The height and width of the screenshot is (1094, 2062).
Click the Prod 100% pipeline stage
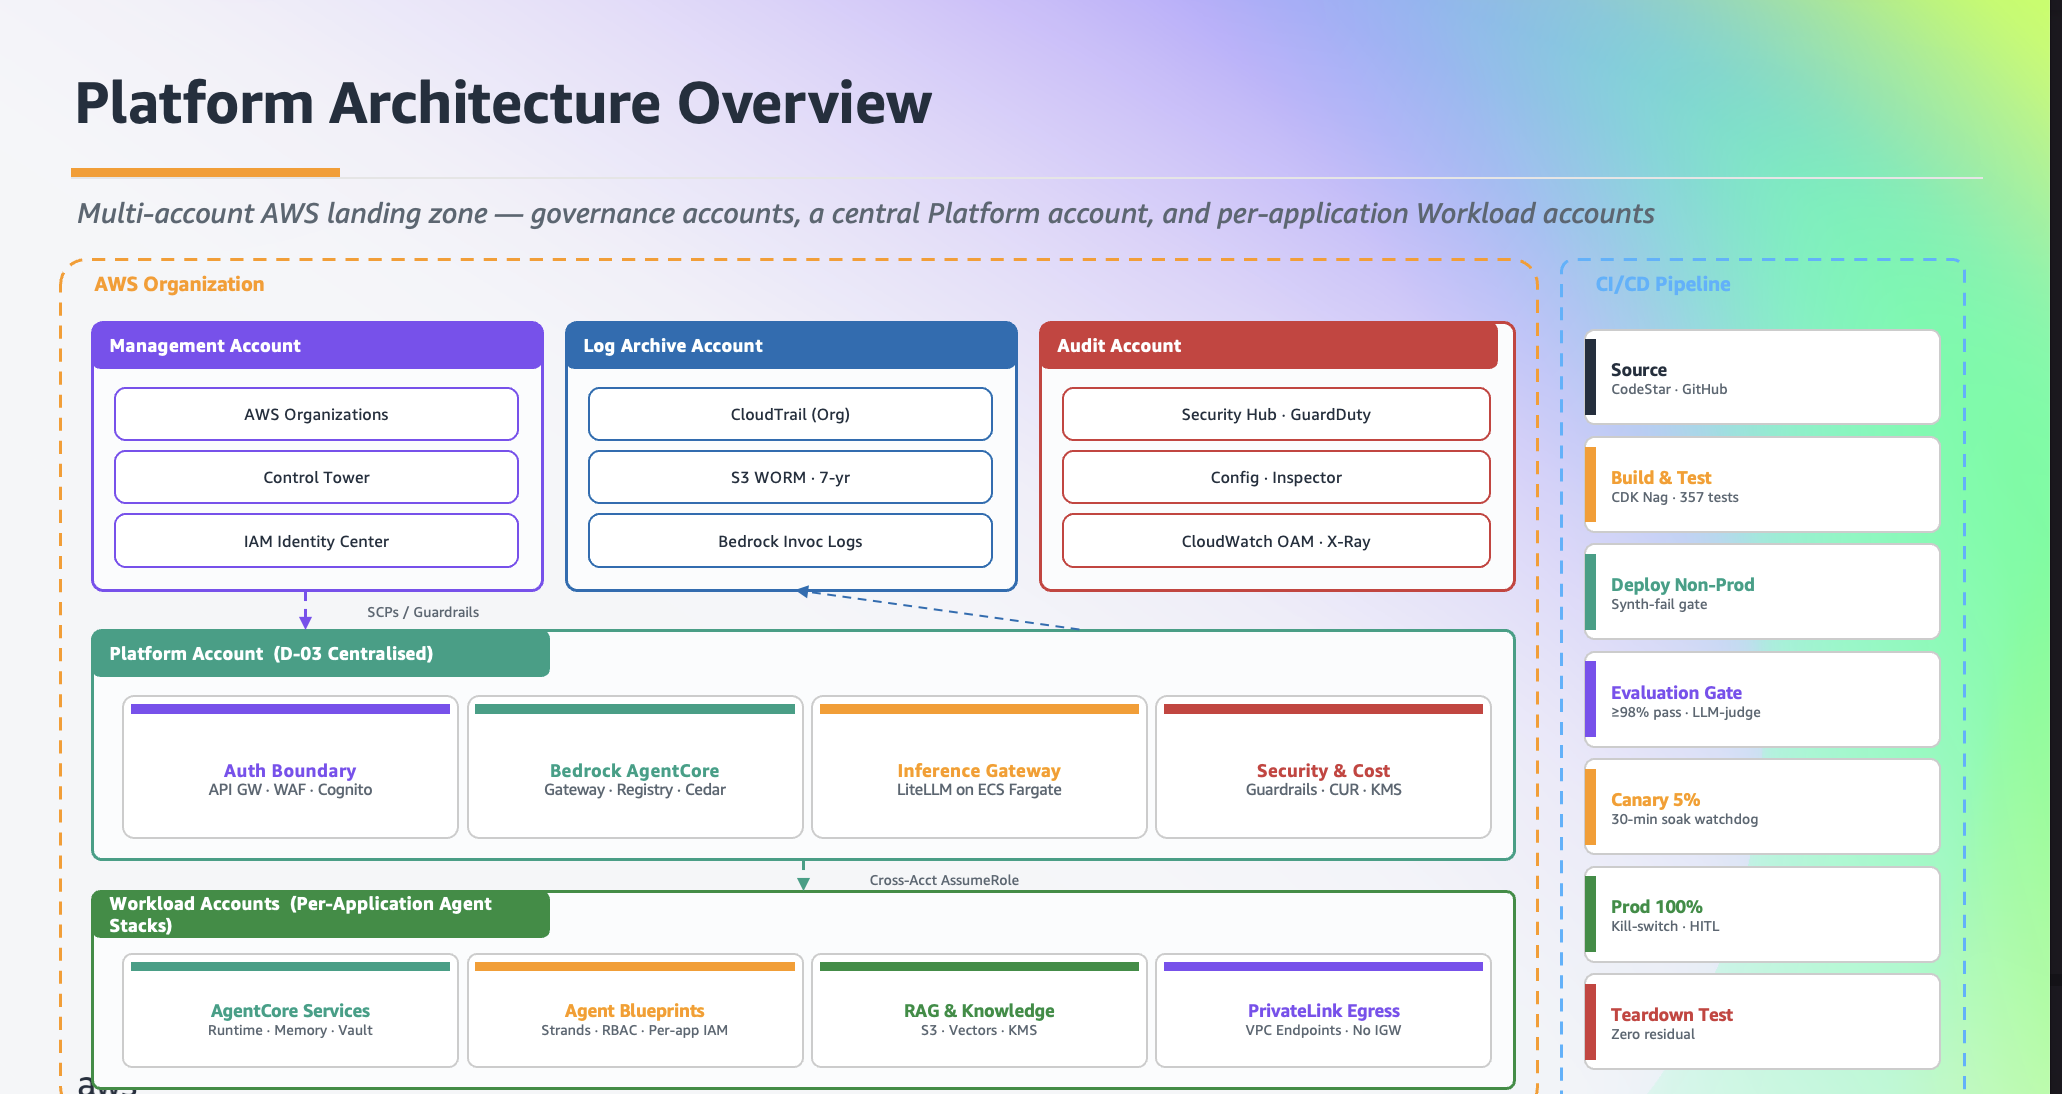pyautogui.click(x=1762, y=914)
